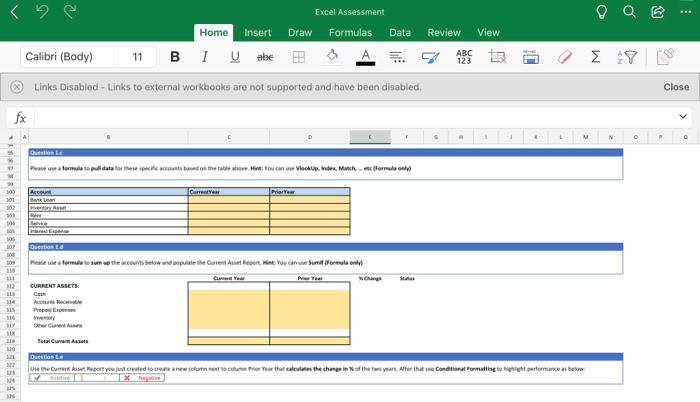The image size is (700, 402).
Task: Open the grayed paste clipboard icon
Action: pyautogui.click(x=665, y=57)
